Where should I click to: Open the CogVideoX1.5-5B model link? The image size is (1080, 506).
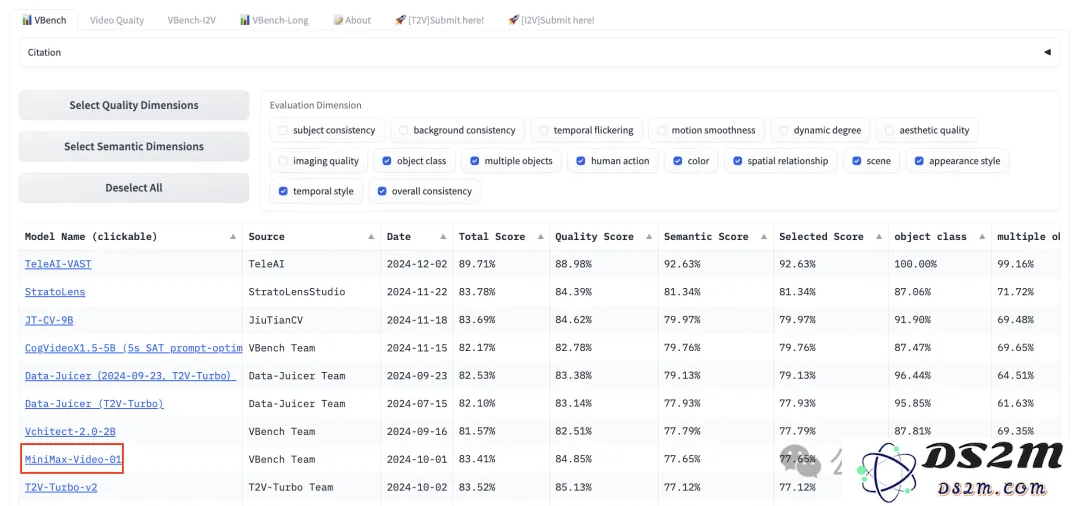134,348
